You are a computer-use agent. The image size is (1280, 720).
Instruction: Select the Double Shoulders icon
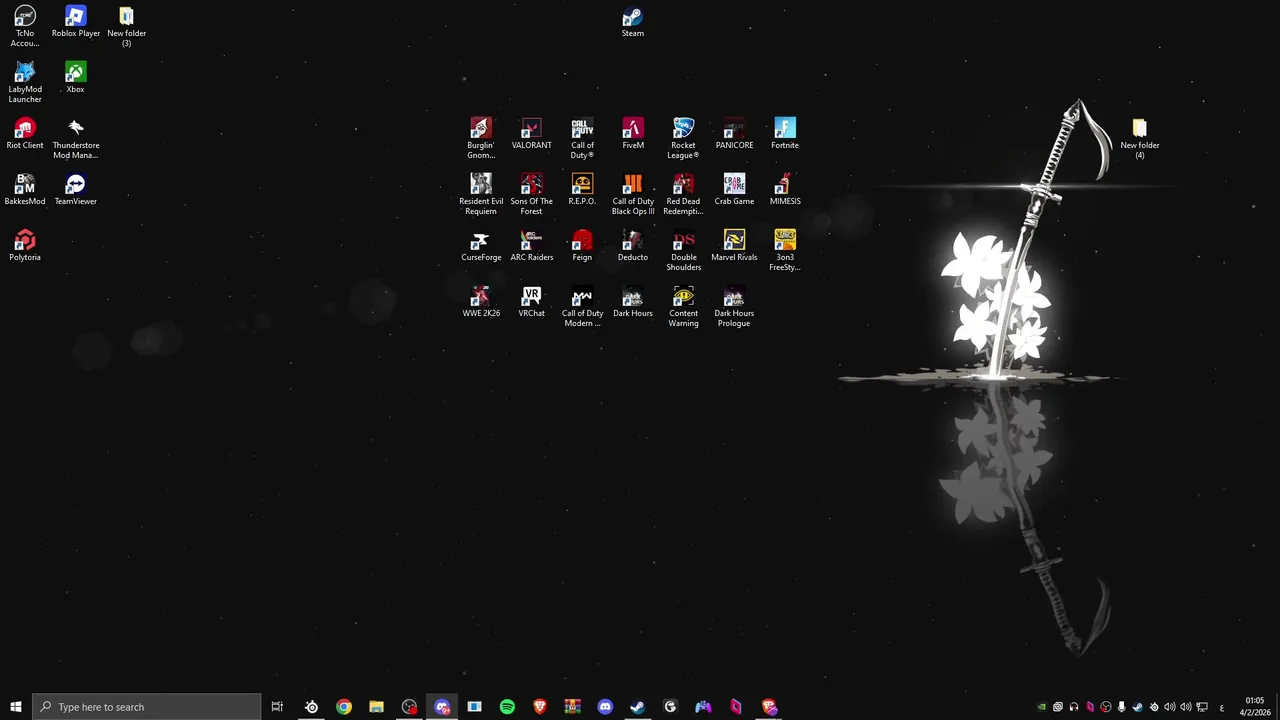click(x=683, y=251)
